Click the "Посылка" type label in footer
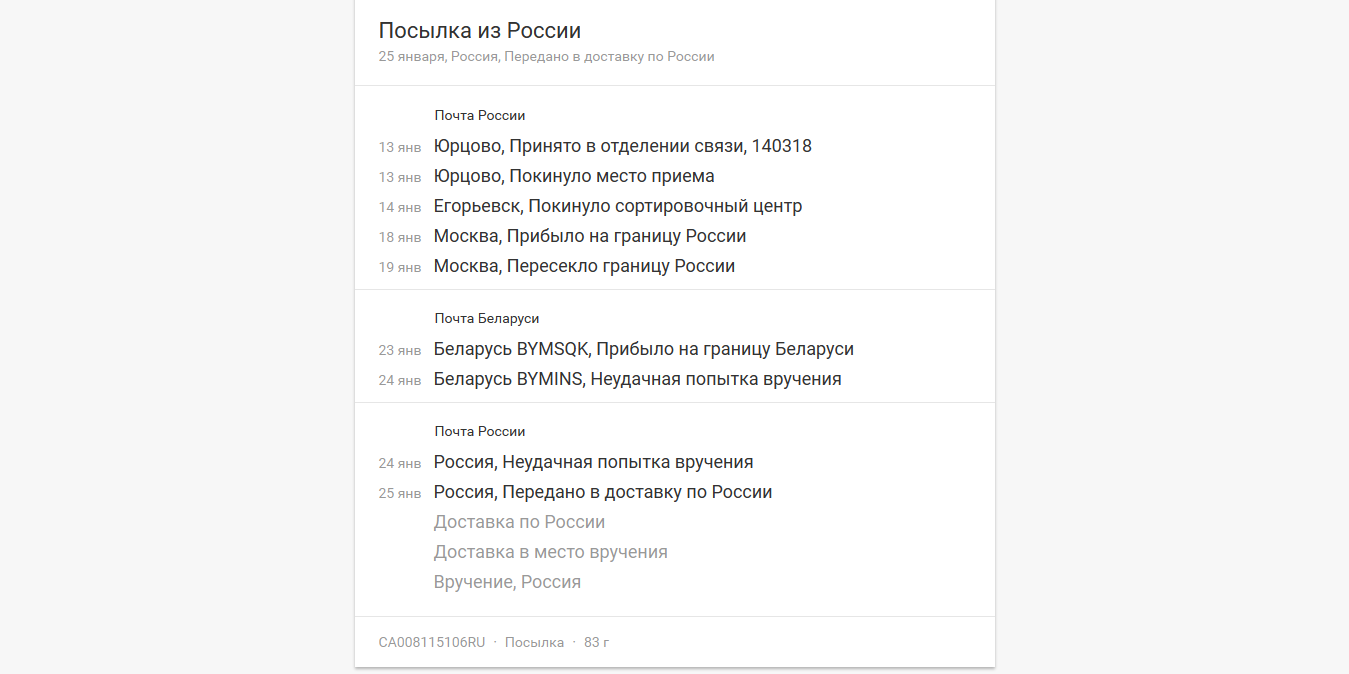 tap(534, 642)
